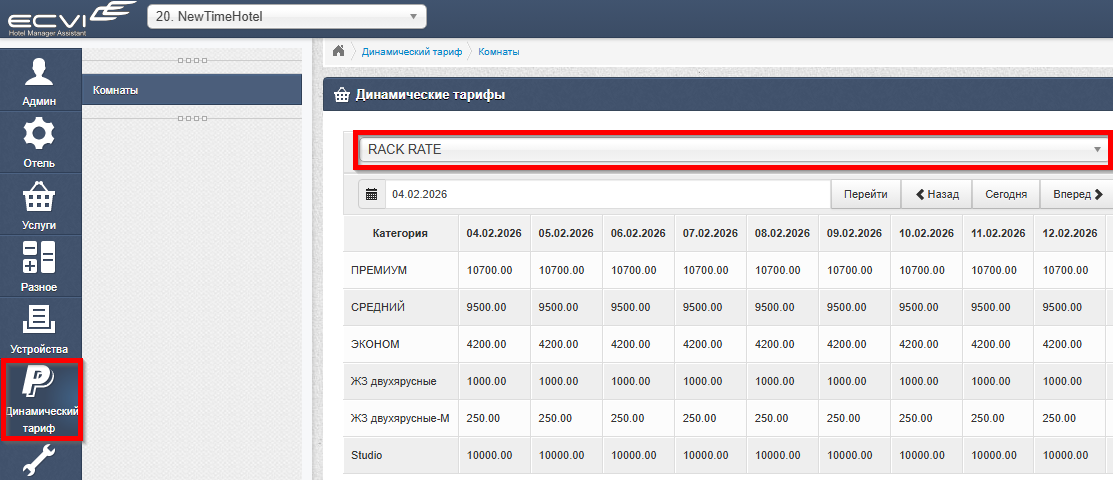This screenshot has height=480, width=1113.
Task: Click Динамический тариф breadcrumb link
Action: point(411,51)
